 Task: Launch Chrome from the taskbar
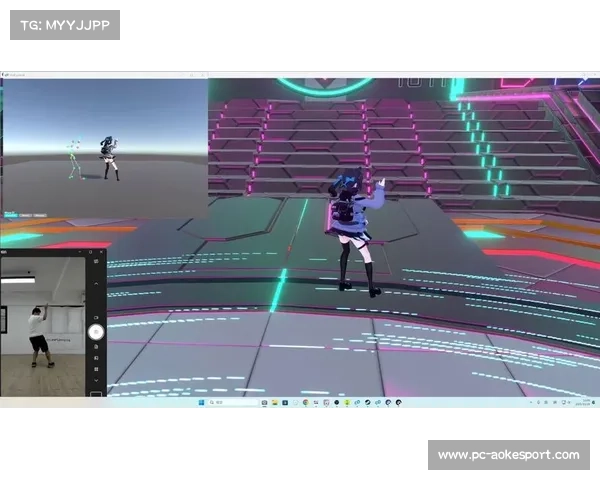305,403
